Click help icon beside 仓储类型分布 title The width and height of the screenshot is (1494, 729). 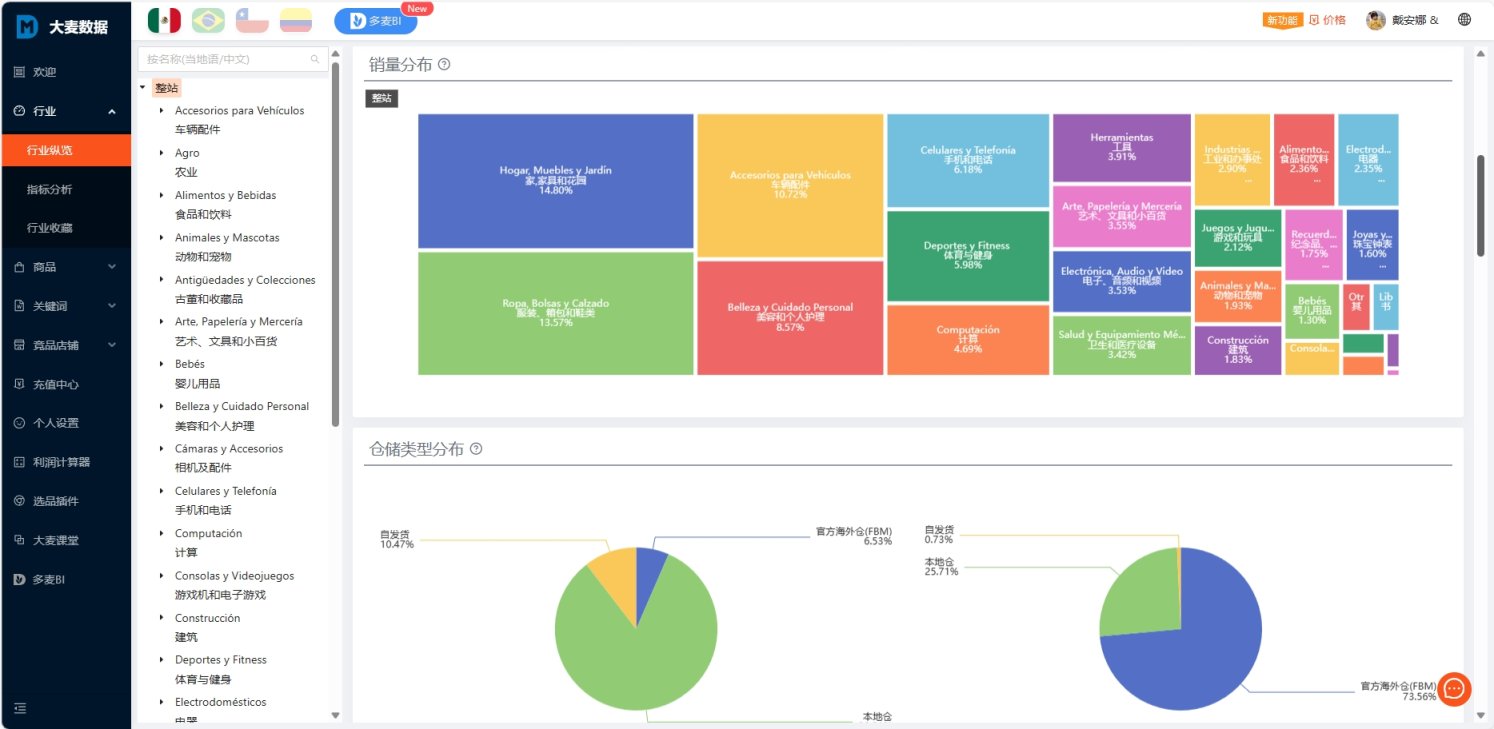pyautogui.click(x=476, y=449)
